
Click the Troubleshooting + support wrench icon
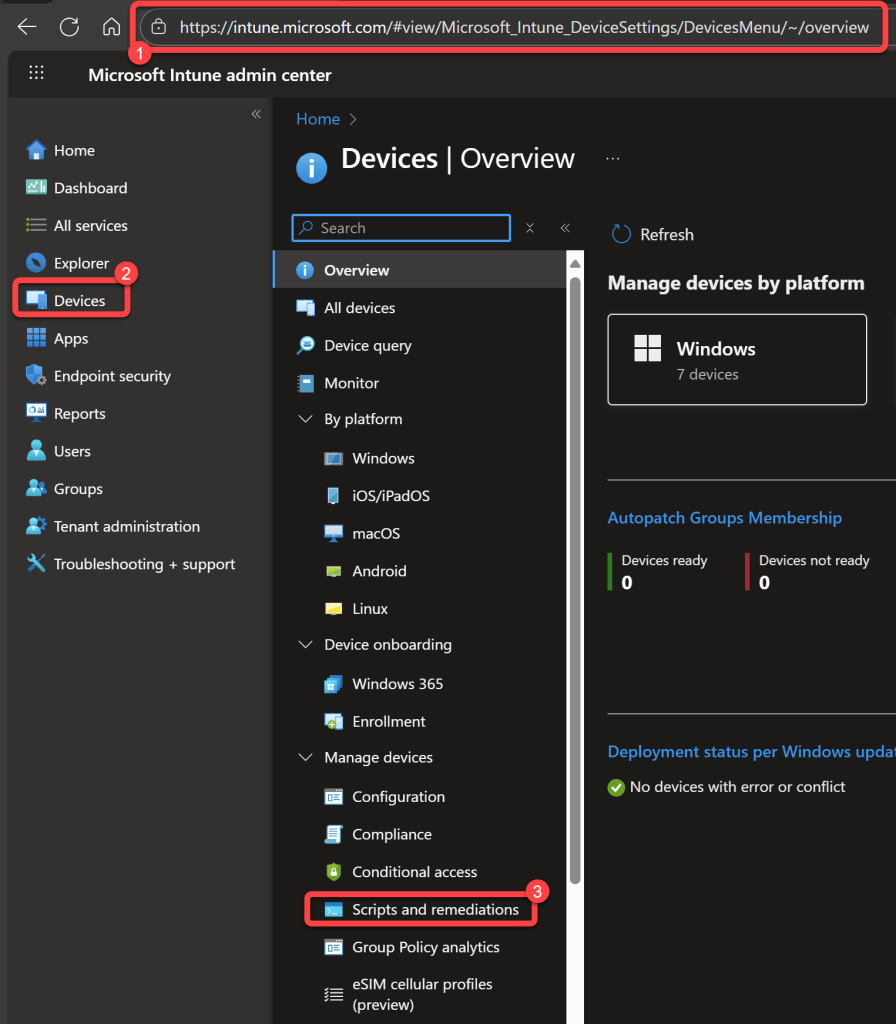37,564
